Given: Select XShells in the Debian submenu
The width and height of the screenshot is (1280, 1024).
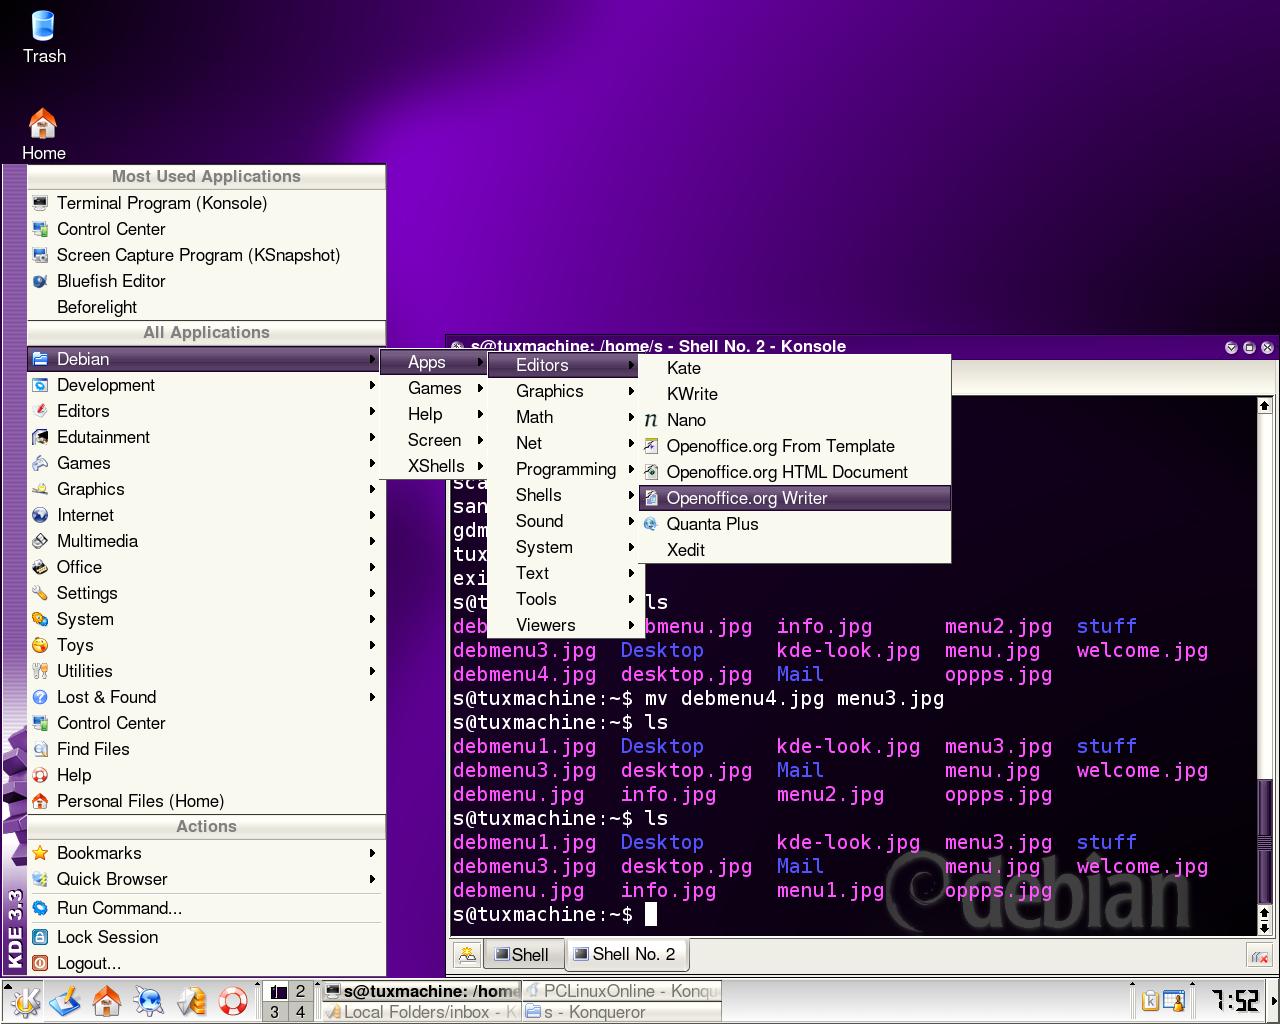Looking at the screenshot, I should (434, 466).
